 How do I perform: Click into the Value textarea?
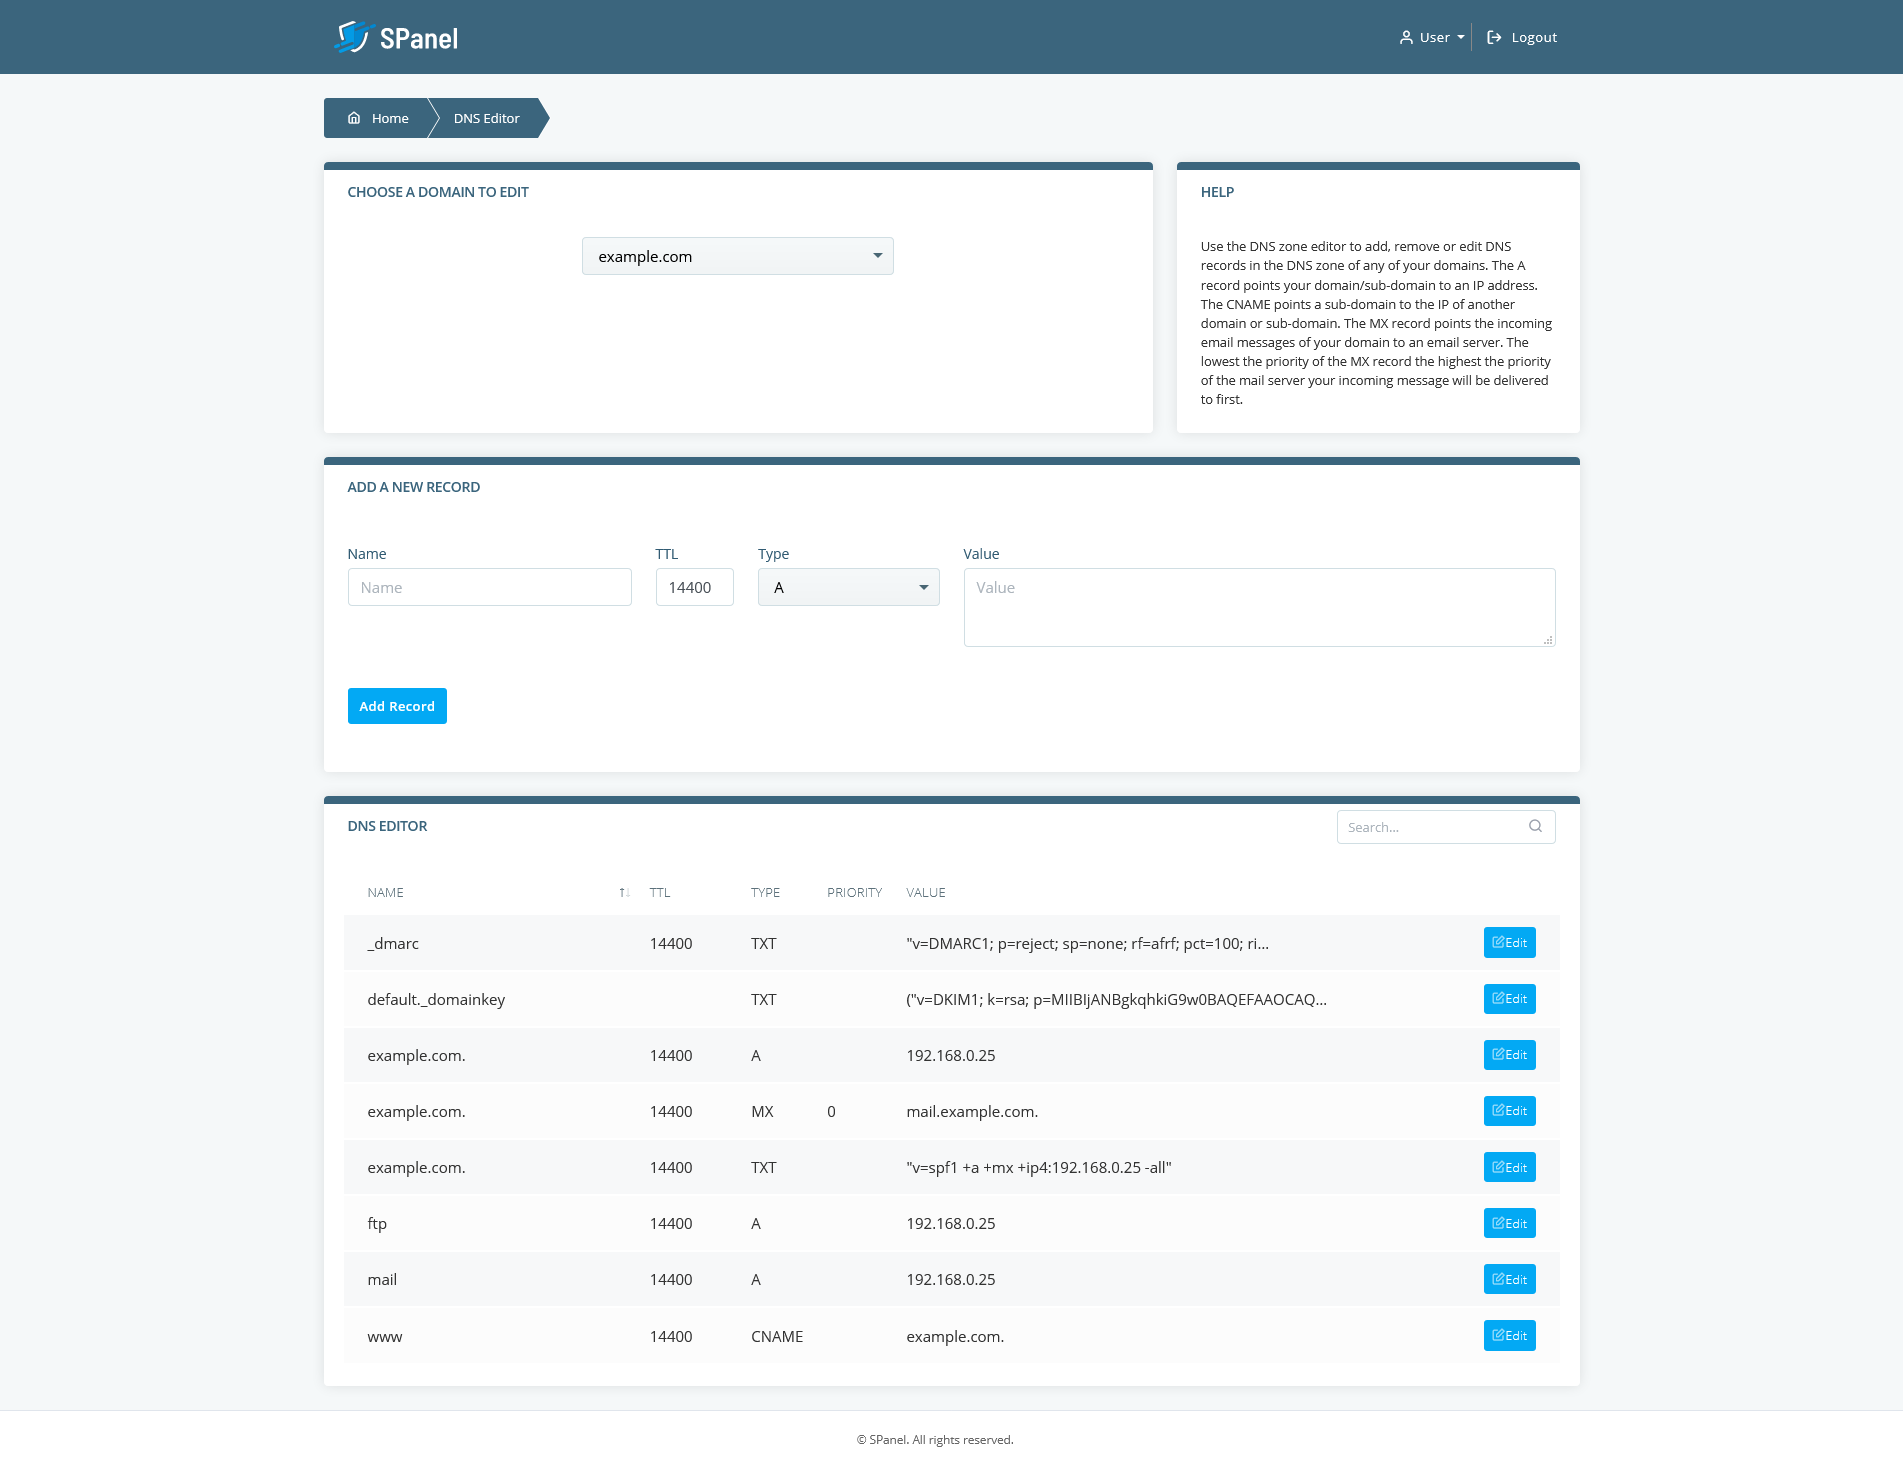[1258, 607]
